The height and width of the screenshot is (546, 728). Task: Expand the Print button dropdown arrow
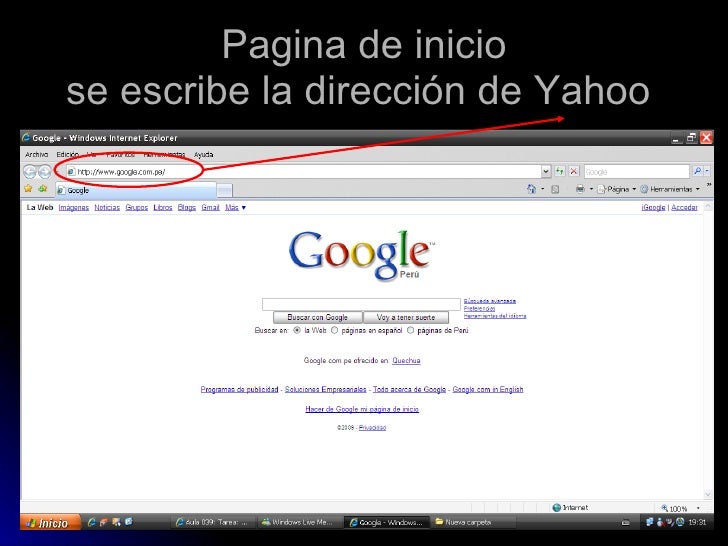click(x=591, y=189)
